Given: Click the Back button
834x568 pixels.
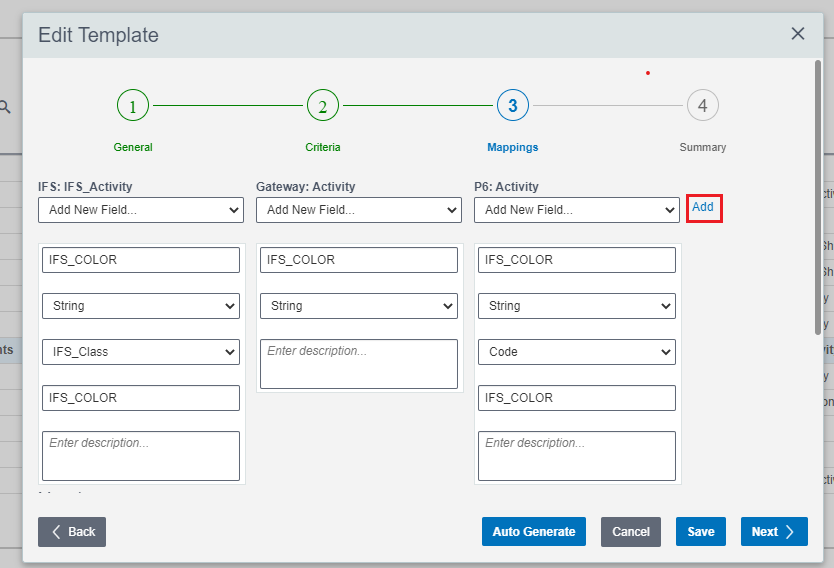Looking at the screenshot, I should click(72, 532).
